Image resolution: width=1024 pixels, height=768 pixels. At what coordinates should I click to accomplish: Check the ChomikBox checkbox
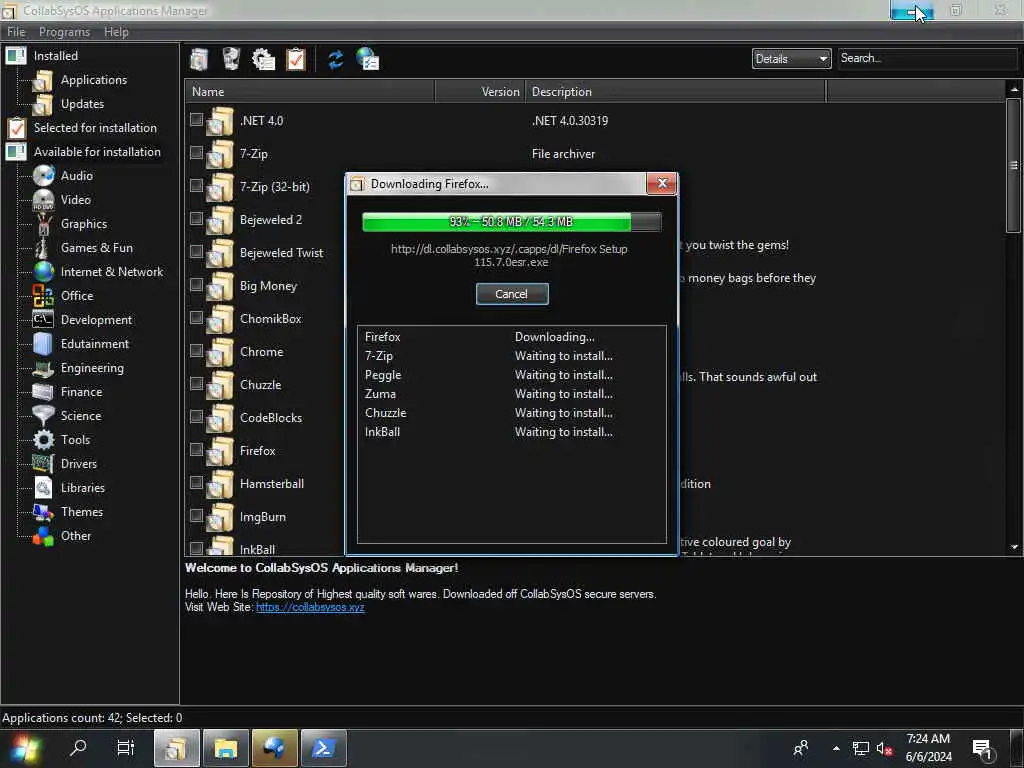pyautogui.click(x=196, y=317)
